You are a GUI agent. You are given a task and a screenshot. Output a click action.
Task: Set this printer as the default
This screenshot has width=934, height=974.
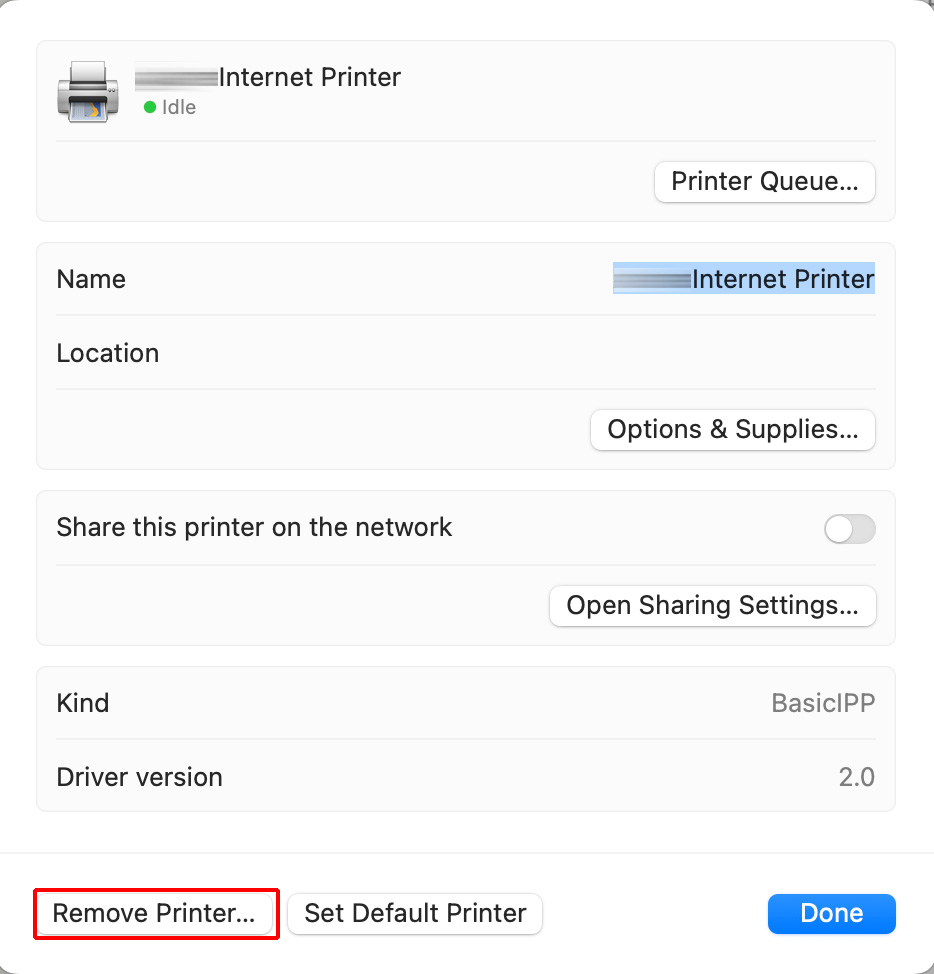(x=414, y=913)
